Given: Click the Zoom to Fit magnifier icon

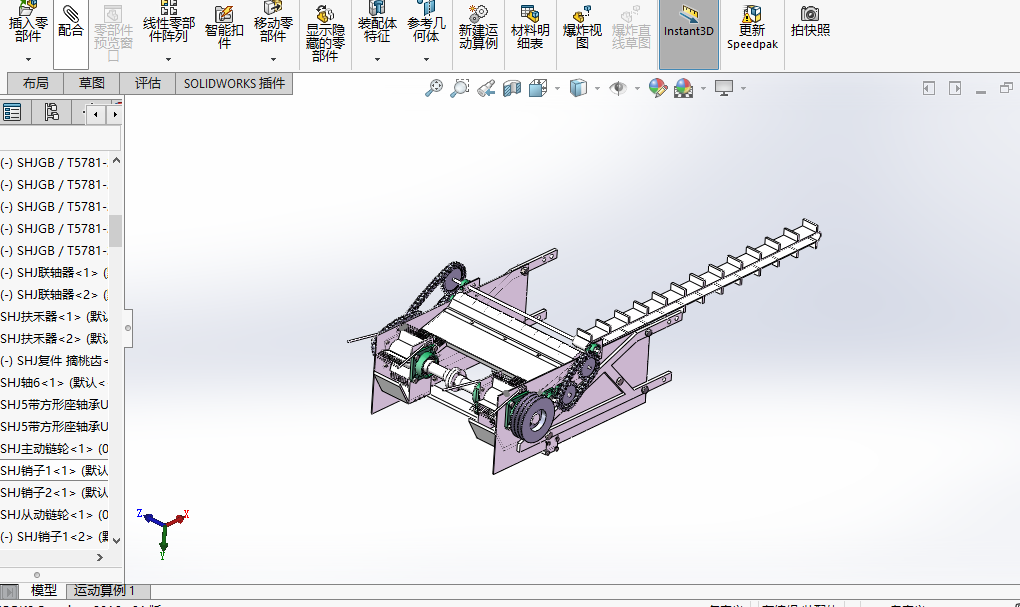Looking at the screenshot, I should (434, 88).
